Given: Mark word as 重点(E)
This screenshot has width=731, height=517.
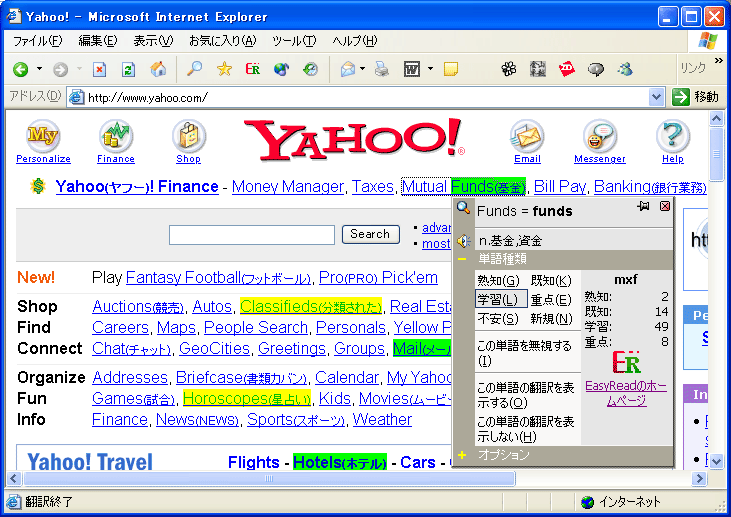Looking at the screenshot, I should [x=551, y=299].
